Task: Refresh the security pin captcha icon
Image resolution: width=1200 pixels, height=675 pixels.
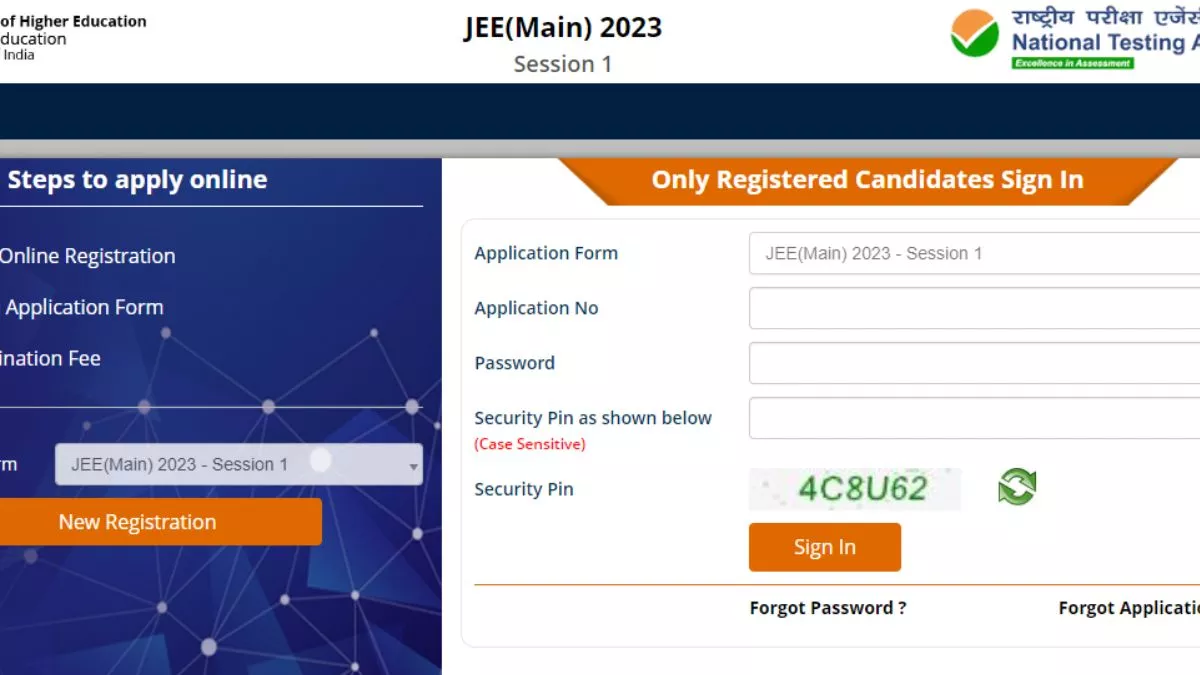Action: (x=1017, y=487)
